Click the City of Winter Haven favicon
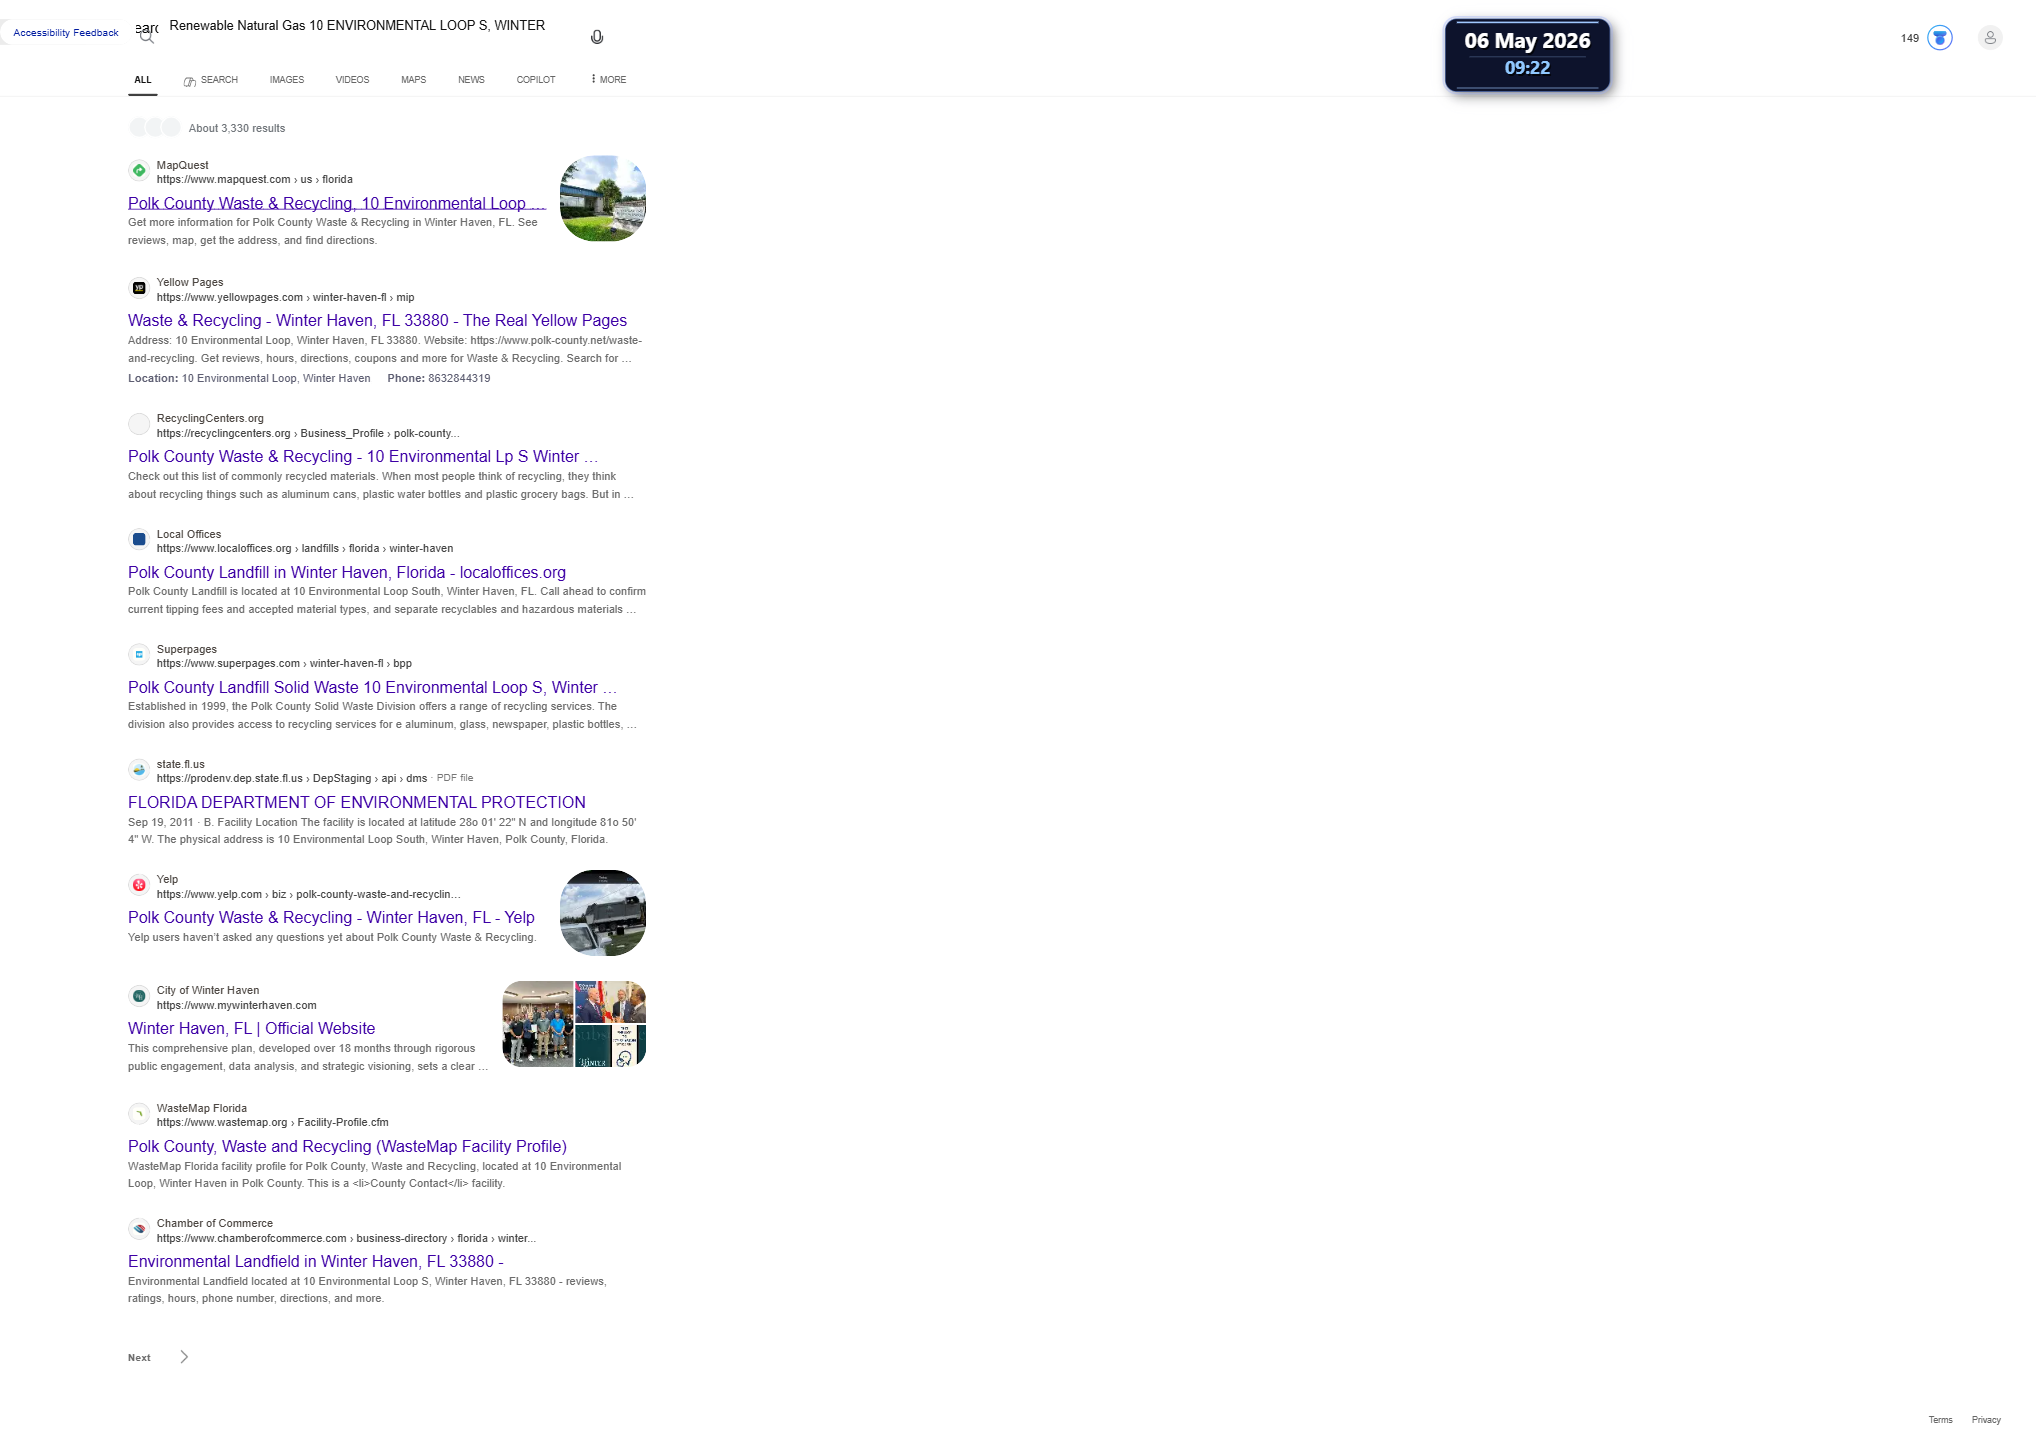 pyautogui.click(x=139, y=996)
